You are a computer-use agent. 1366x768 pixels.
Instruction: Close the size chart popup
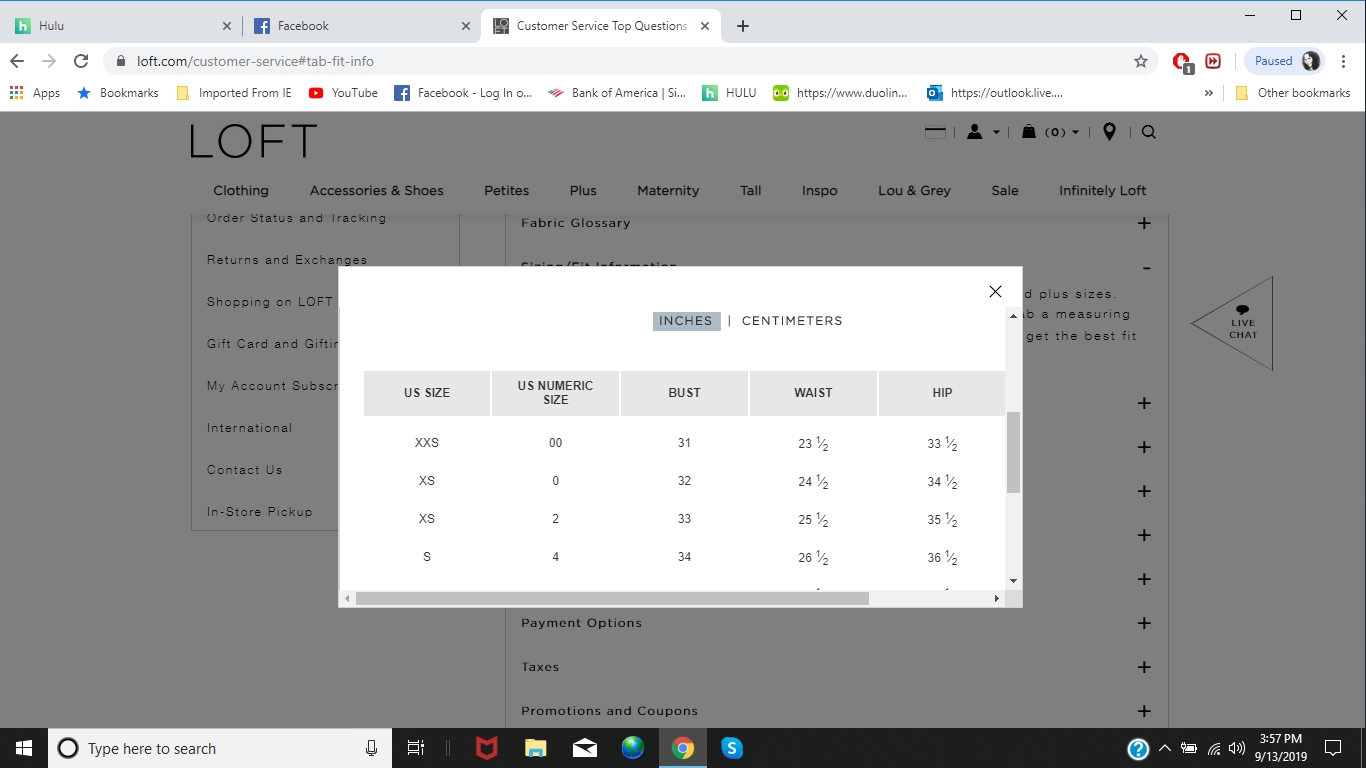[x=995, y=292]
